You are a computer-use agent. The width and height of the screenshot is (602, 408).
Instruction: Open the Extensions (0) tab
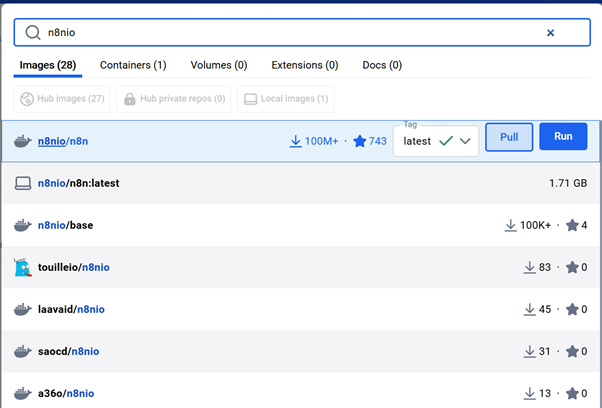tap(305, 65)
